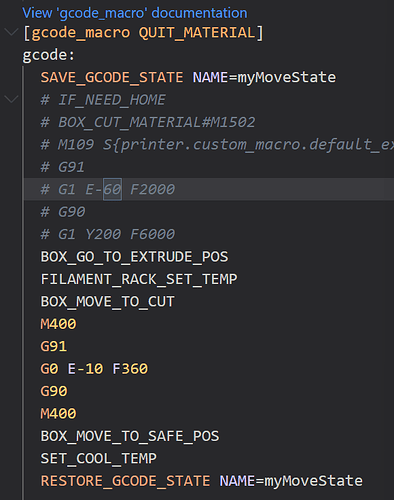Click the SET_COOL_TEMP line
394x500 pixels.
click(x=98, y=458)
